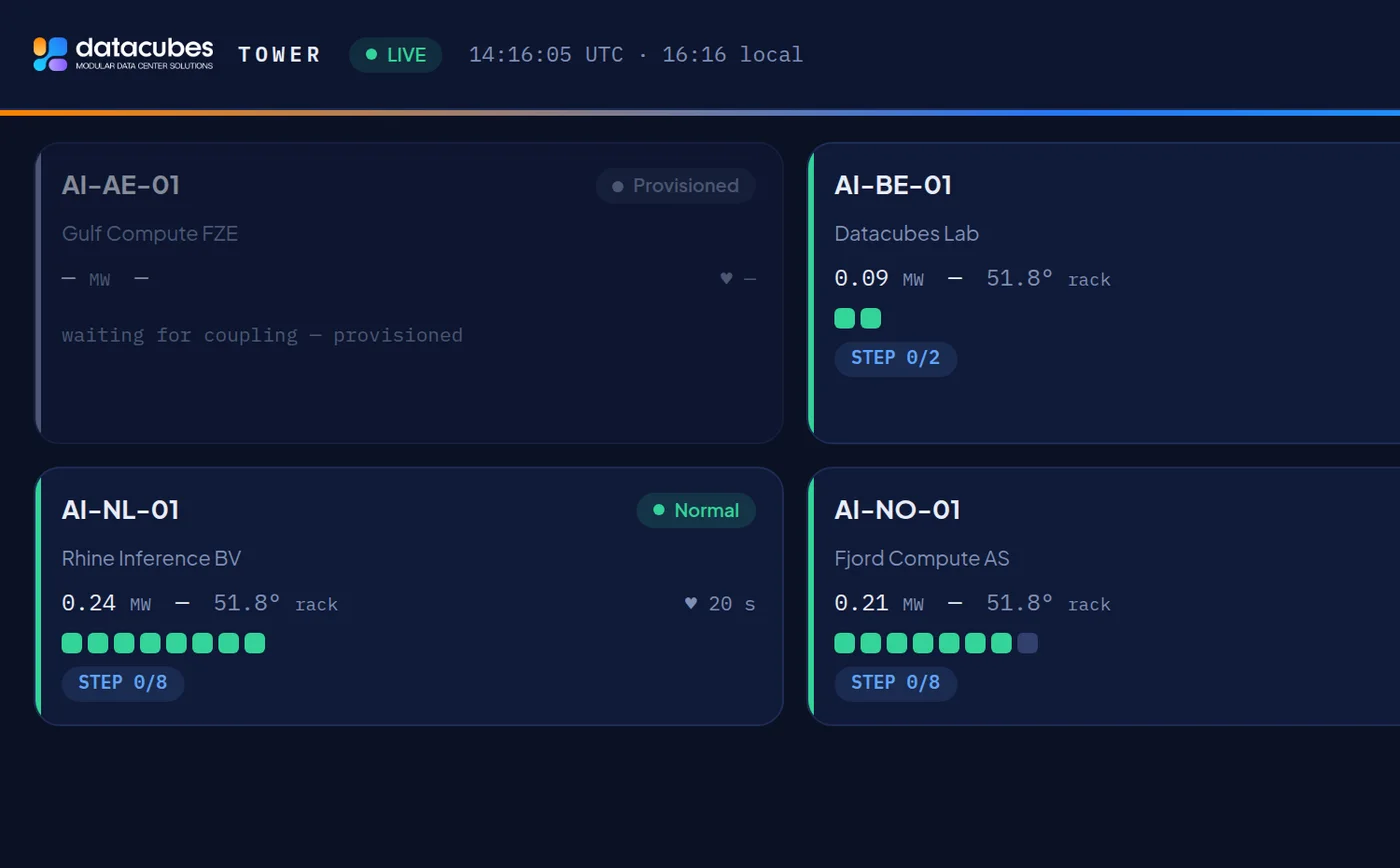Viewport: 1400px width, 868px height.
Task: Open the STEP 0/2 pill on AI-BE-01
Action: tap(895, 359)
